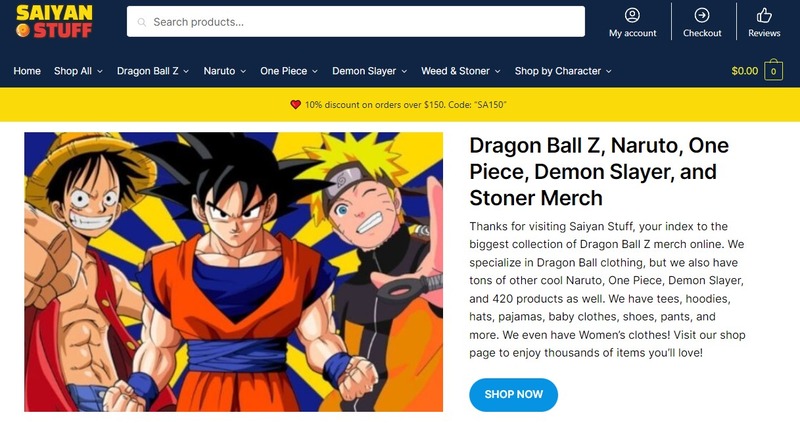This screenshot has height=423, width=800.
Task: Go to the Home menu item
Action: click(x=27, y=71)
